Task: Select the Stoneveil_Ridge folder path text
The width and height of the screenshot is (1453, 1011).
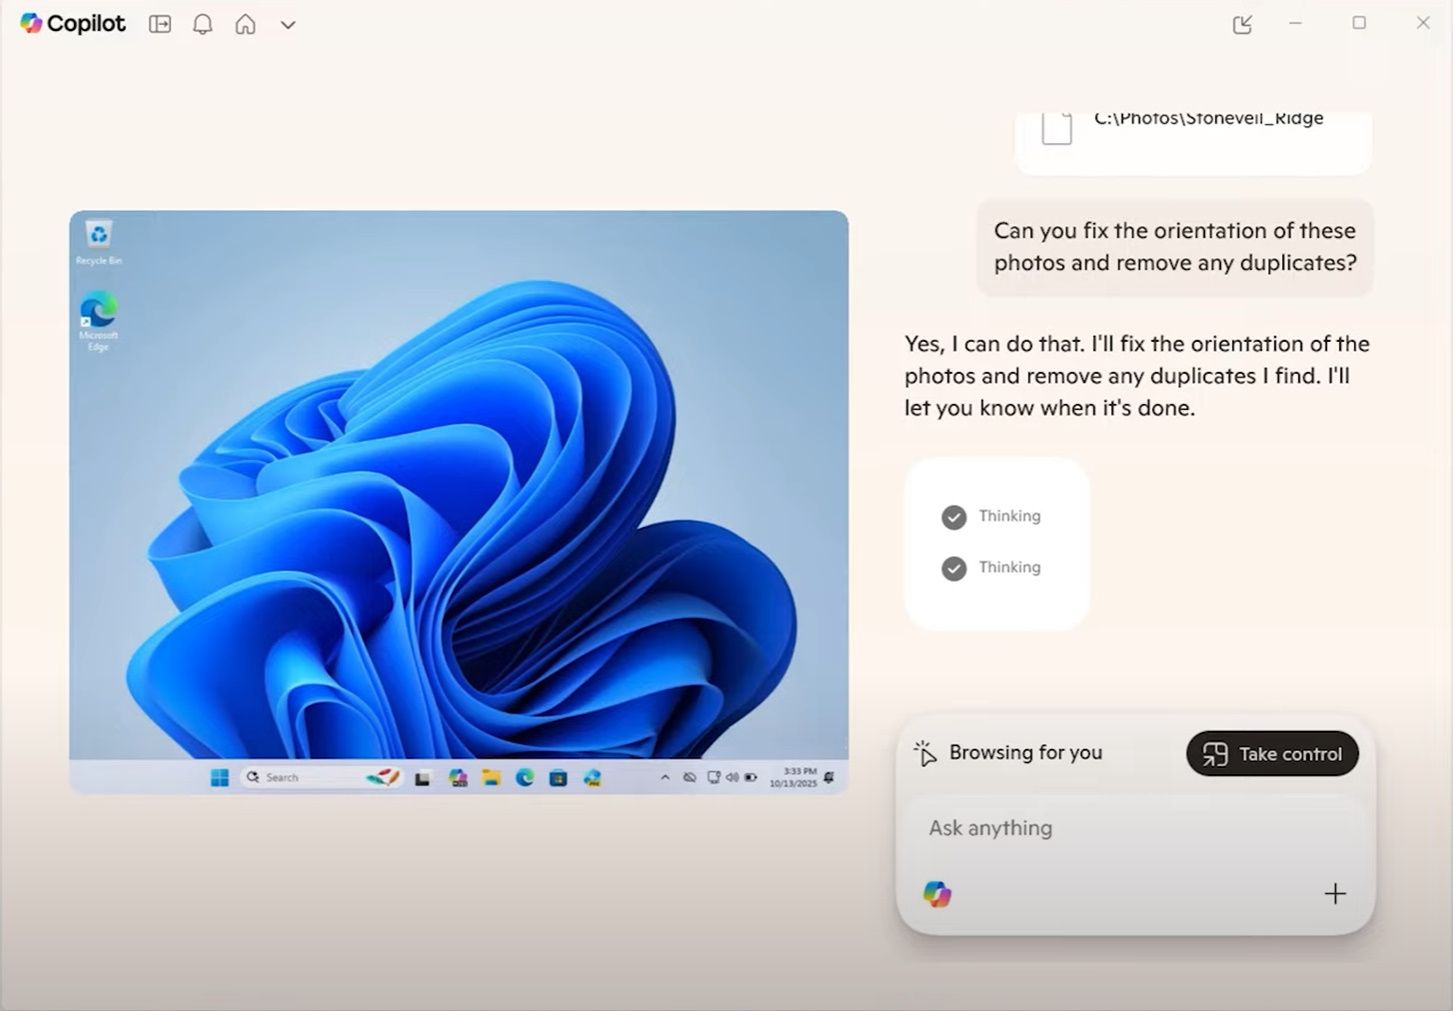Action: tap(1209, 118)
